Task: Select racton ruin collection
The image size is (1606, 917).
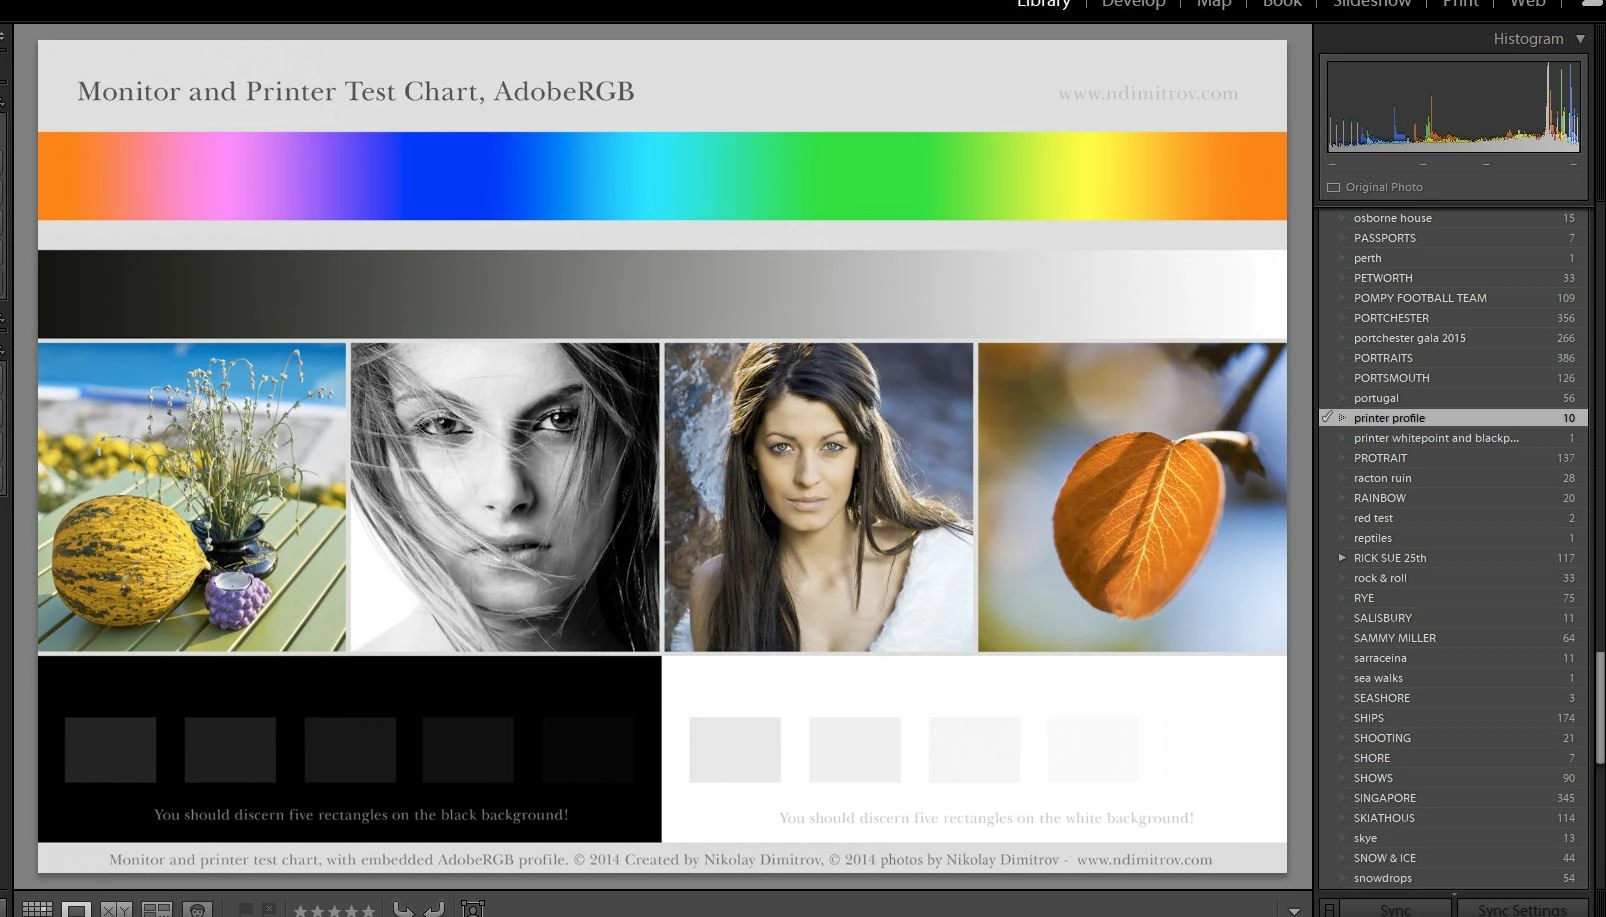Action: pyautogui.click(x=1453, y=478)
